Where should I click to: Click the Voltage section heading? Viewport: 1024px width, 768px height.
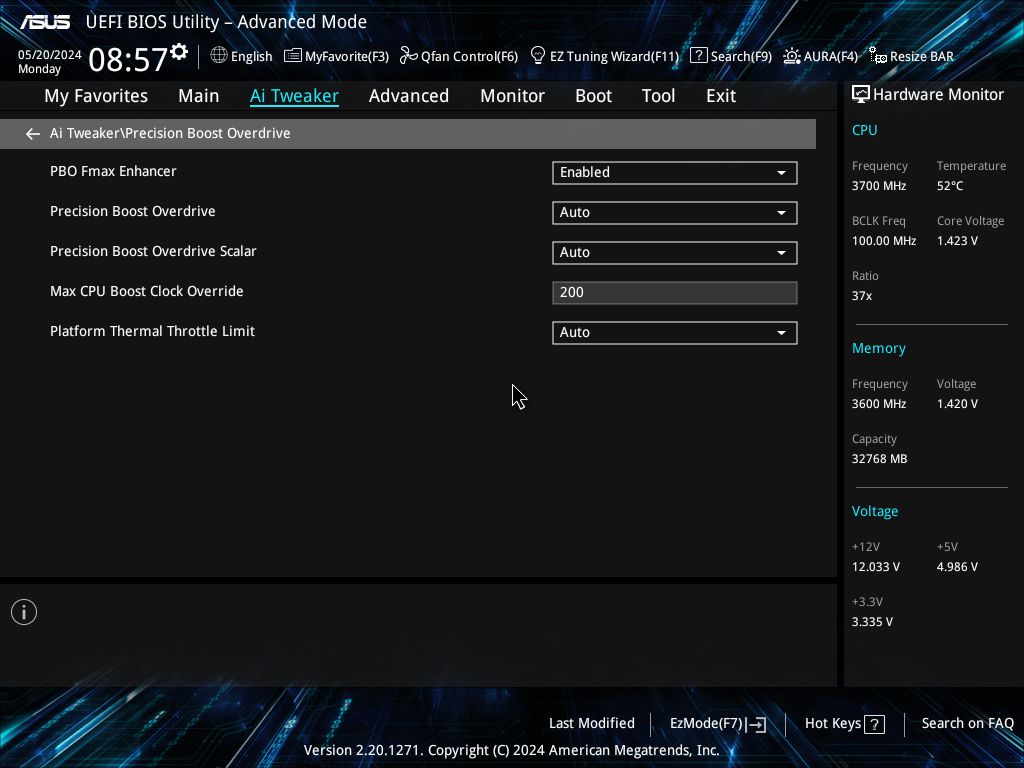tap(874, 511)
